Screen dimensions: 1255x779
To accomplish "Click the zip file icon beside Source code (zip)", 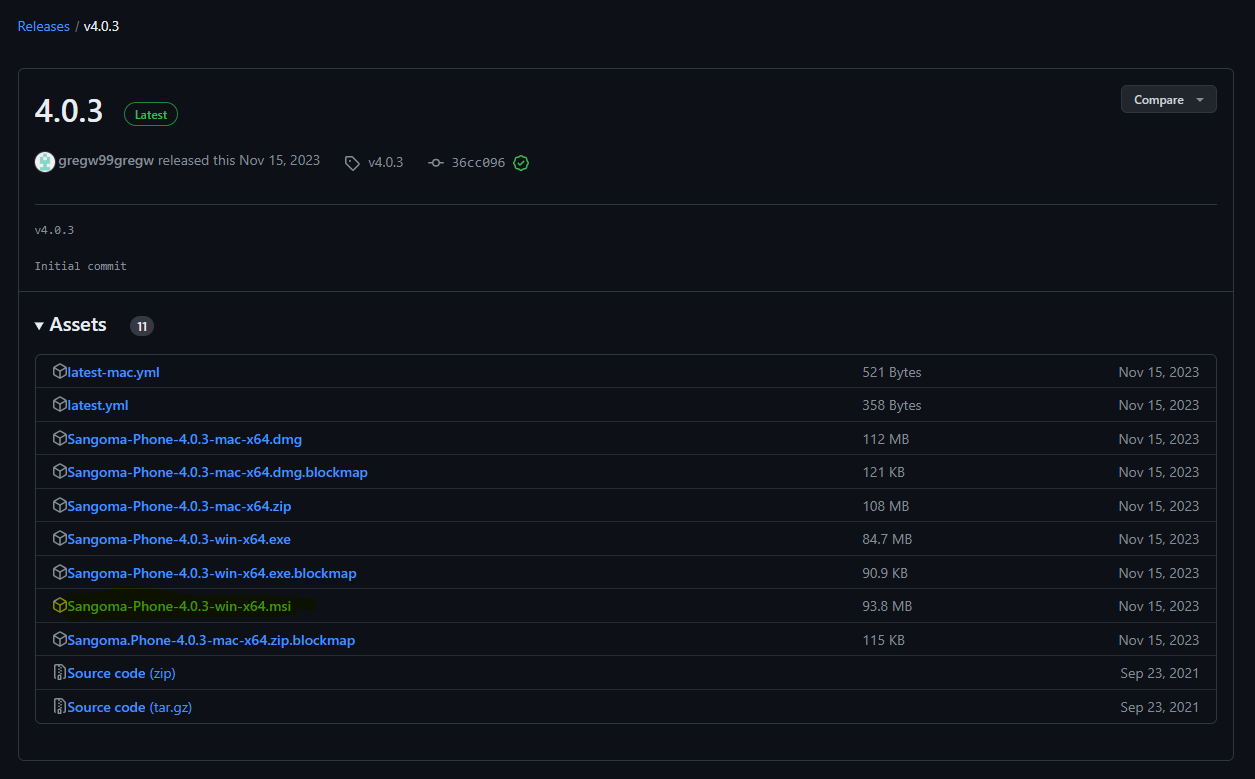I will click(59, 673).
